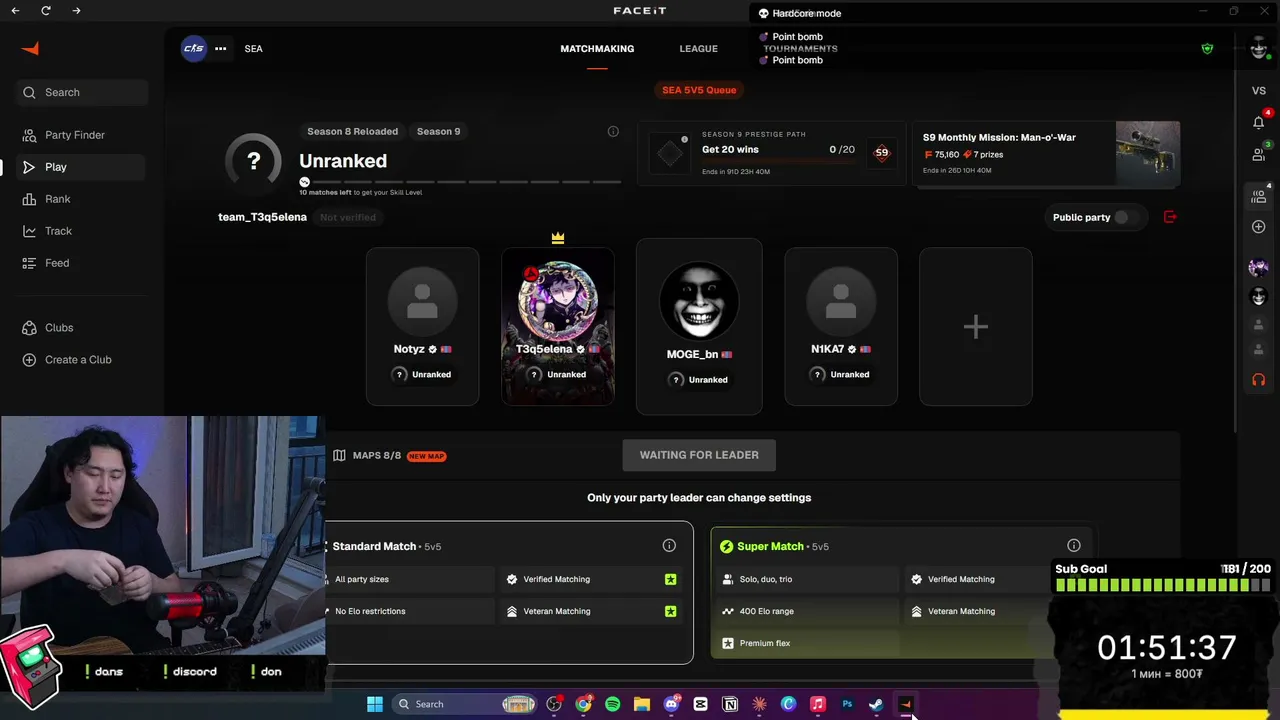Click the circled plus icon in right sidebar
Screen dimensions: 1280x720
coord(1259,227)
